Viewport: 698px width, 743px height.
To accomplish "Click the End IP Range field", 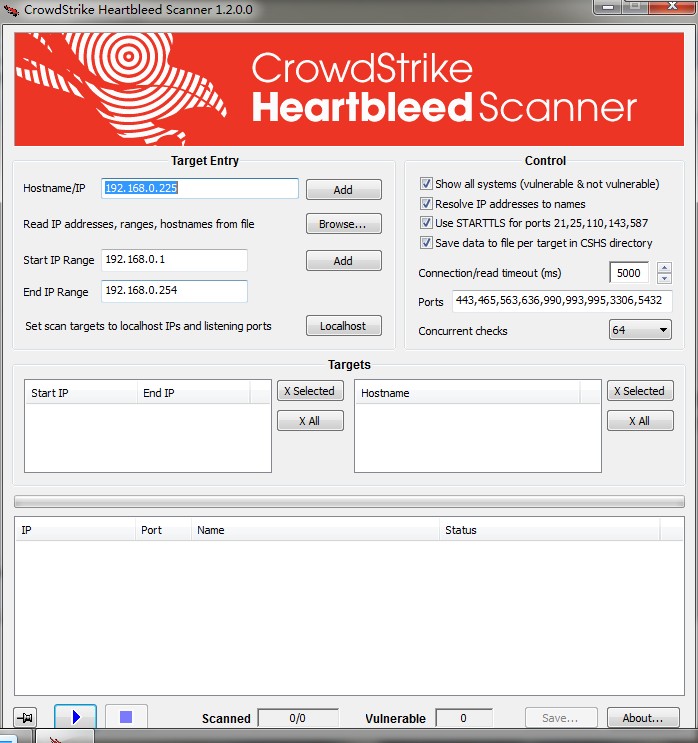I will (x=174, y=291).
